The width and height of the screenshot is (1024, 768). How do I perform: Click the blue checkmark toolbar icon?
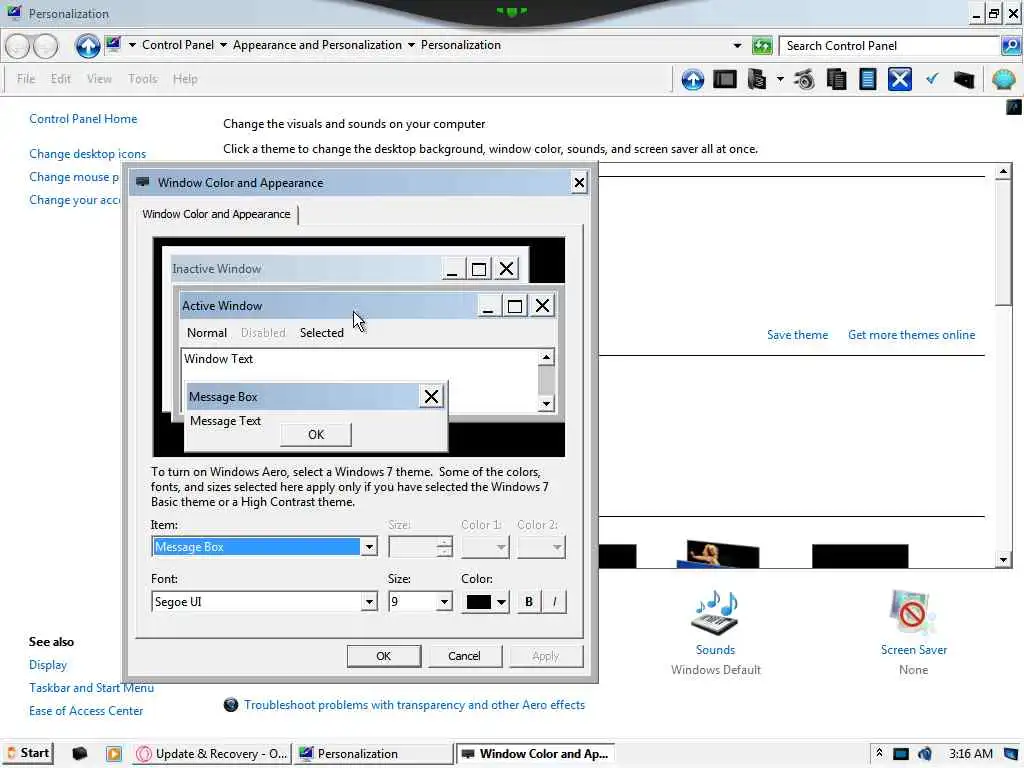point(932,79)
